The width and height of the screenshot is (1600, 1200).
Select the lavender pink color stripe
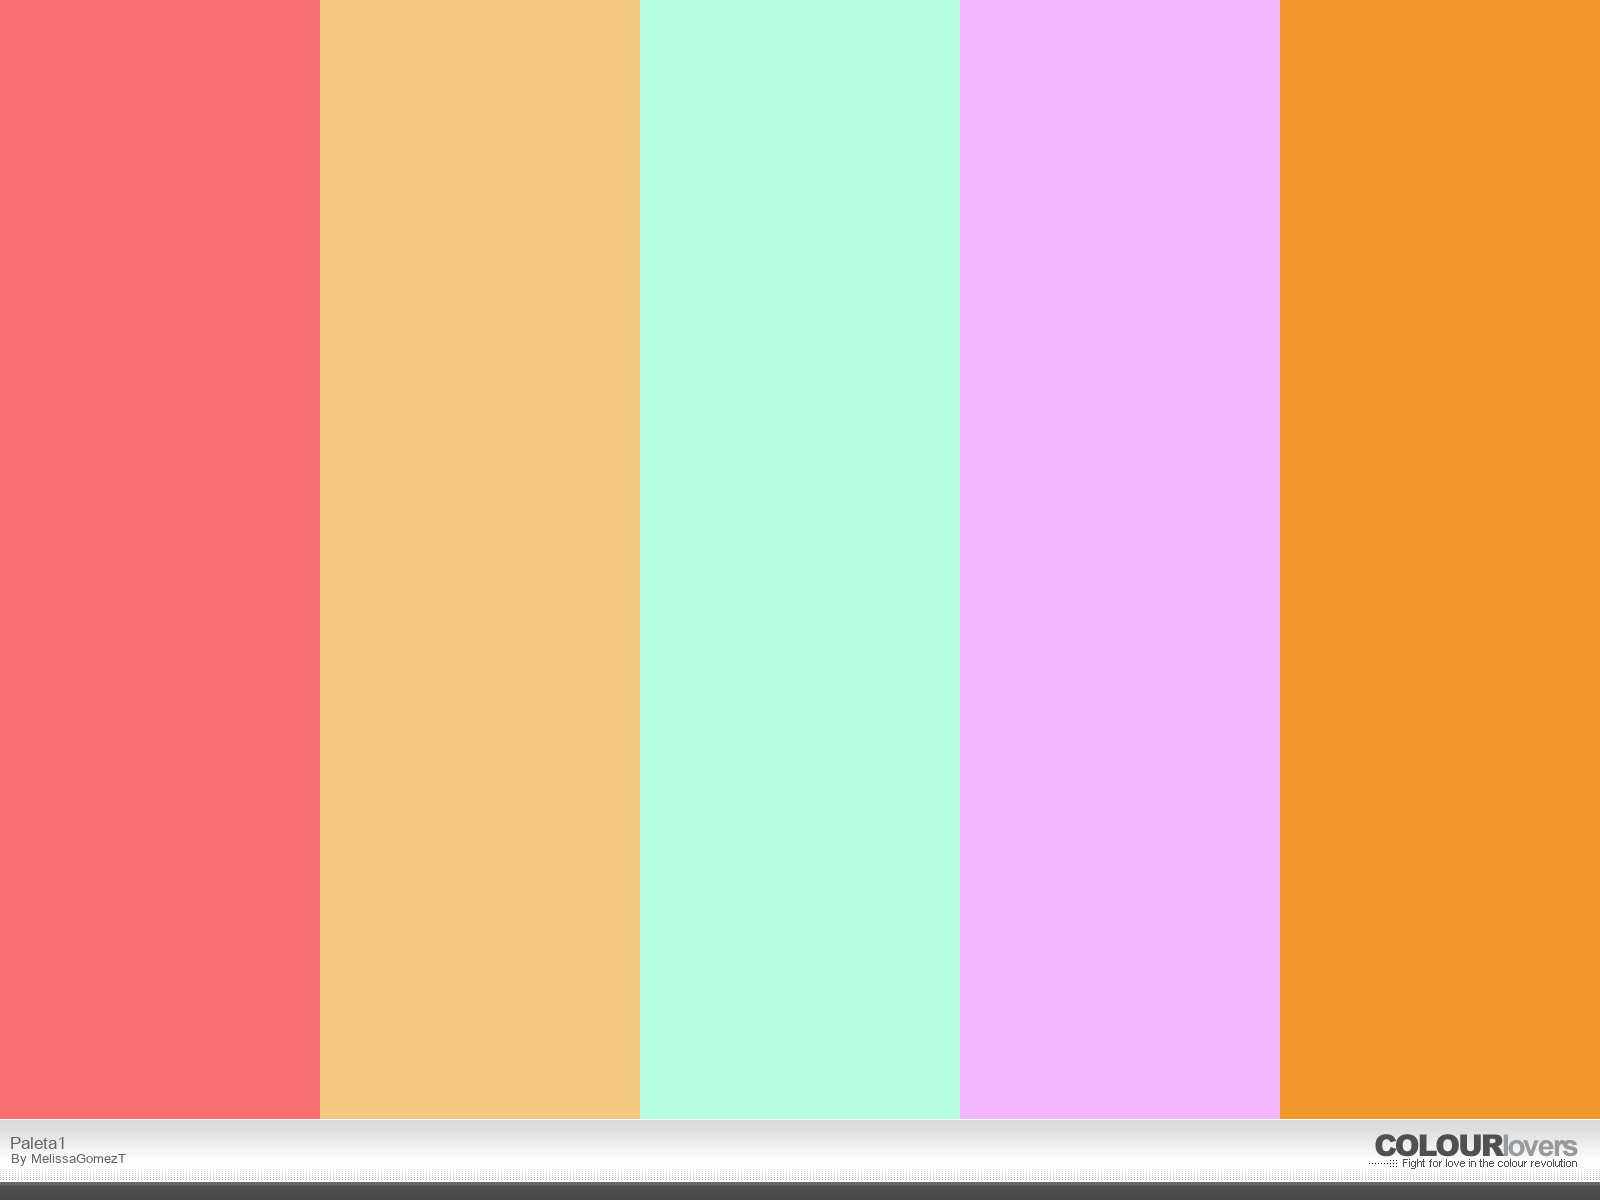(x=1120, y=559)
